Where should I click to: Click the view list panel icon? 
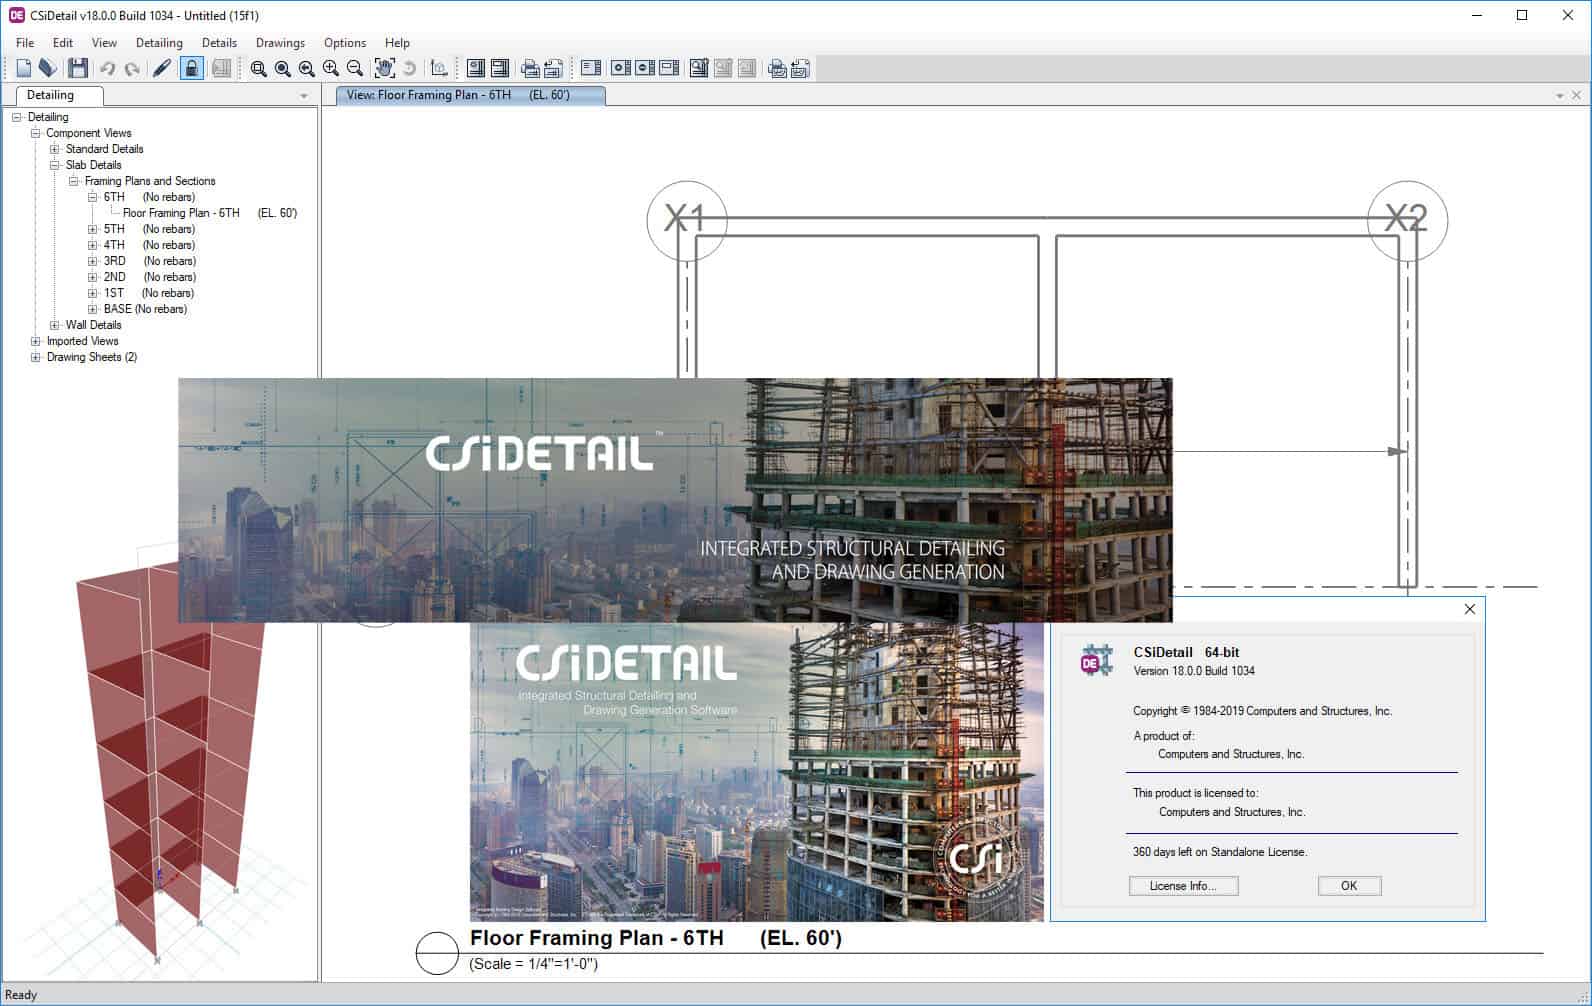(591, 68)
